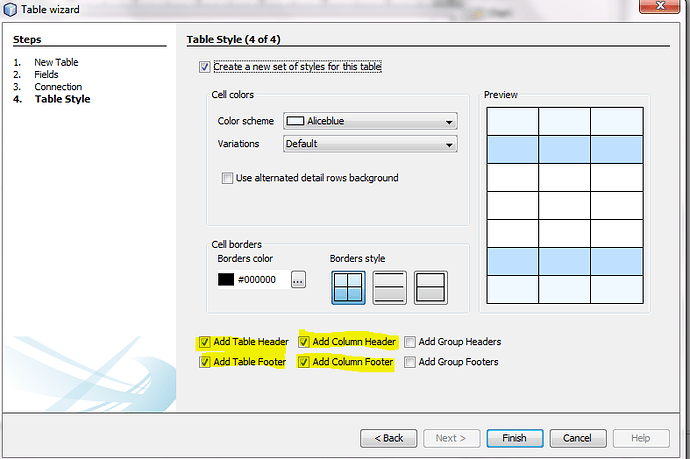Open borders color picker with ellipsis button
This screenshot has height=459, width=690.
click(x=298, y=280)
